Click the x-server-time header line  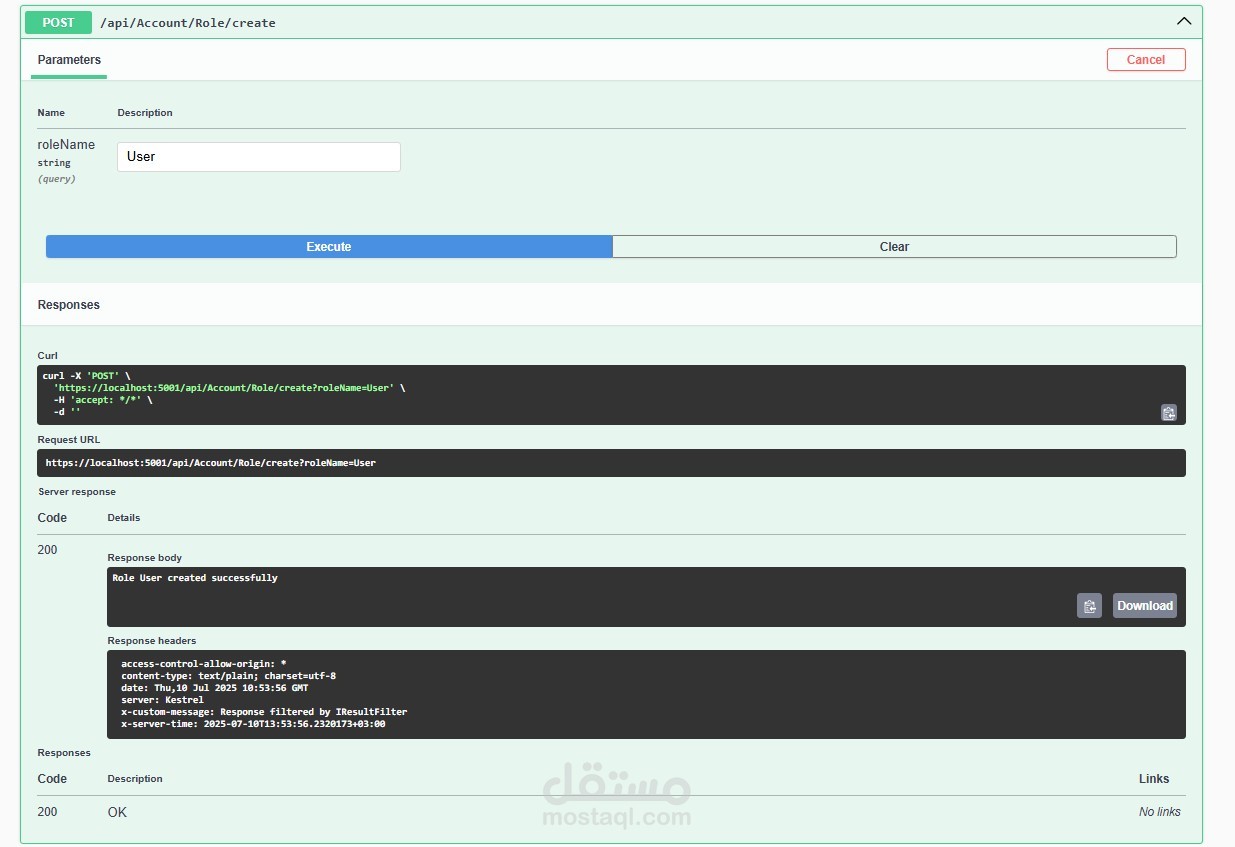coord(253,724)
